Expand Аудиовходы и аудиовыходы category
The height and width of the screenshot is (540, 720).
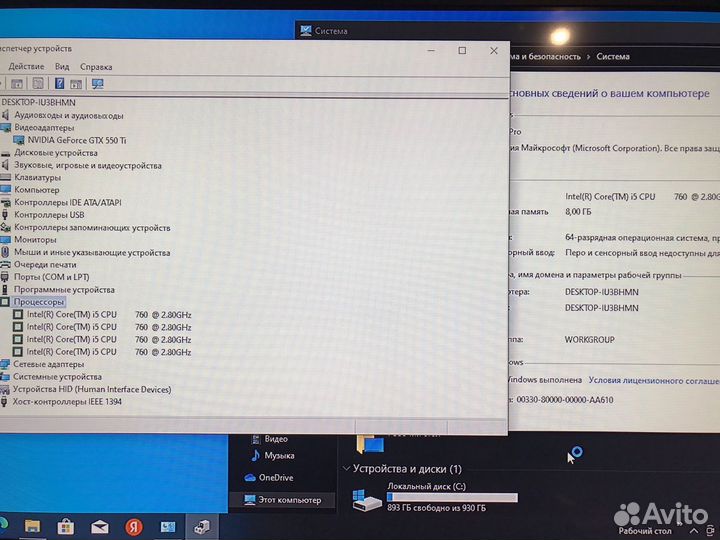pos(68,115)
